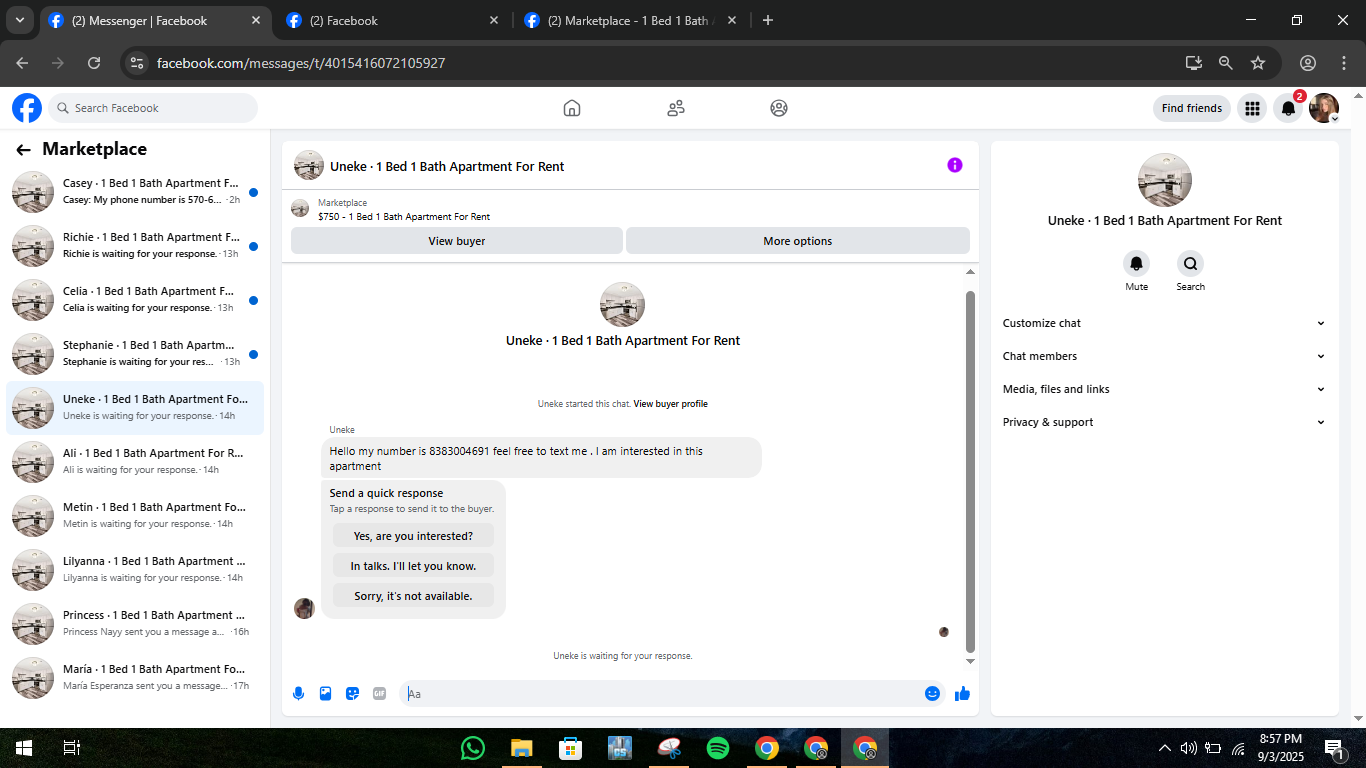Open Stephanie's apartment conversation
This screenshot has width=1366, height=768.
[x=135, y=354]
